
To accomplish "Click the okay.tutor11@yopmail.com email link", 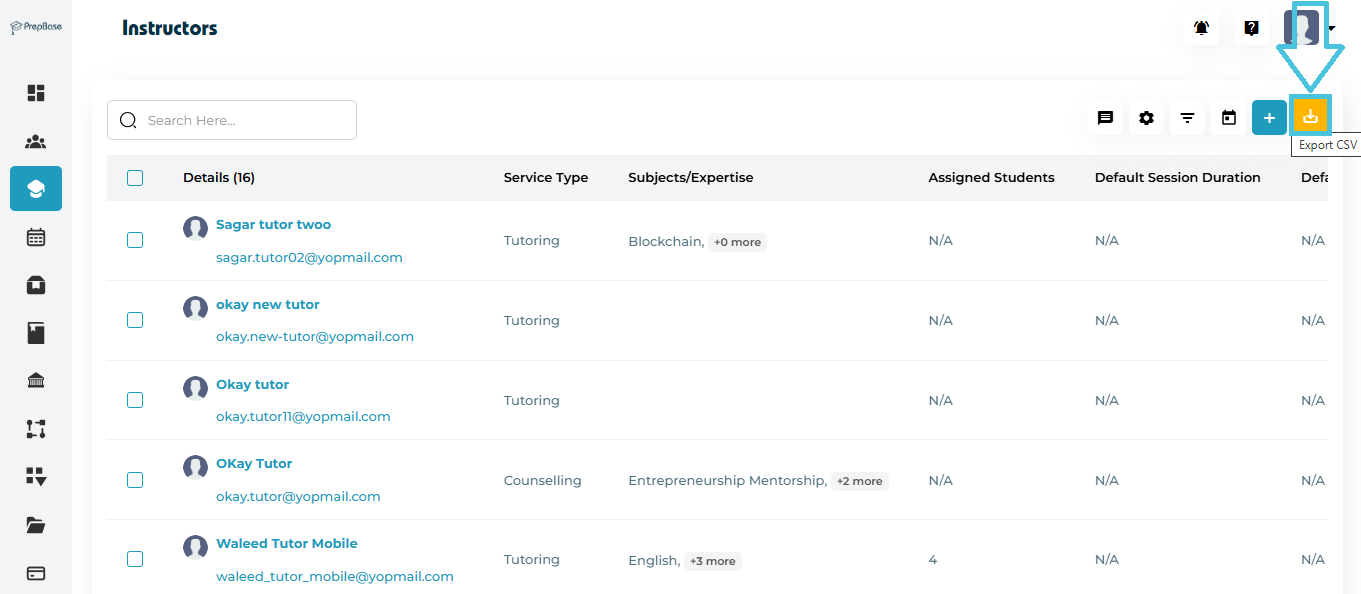I will pyautogui.click(x=303, y=417).
